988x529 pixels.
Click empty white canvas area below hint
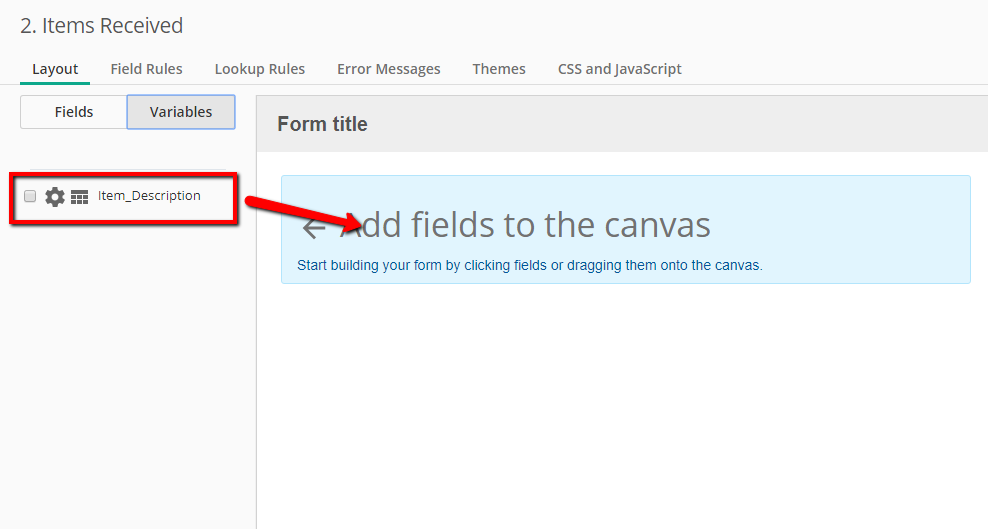[x=622, y=403]
